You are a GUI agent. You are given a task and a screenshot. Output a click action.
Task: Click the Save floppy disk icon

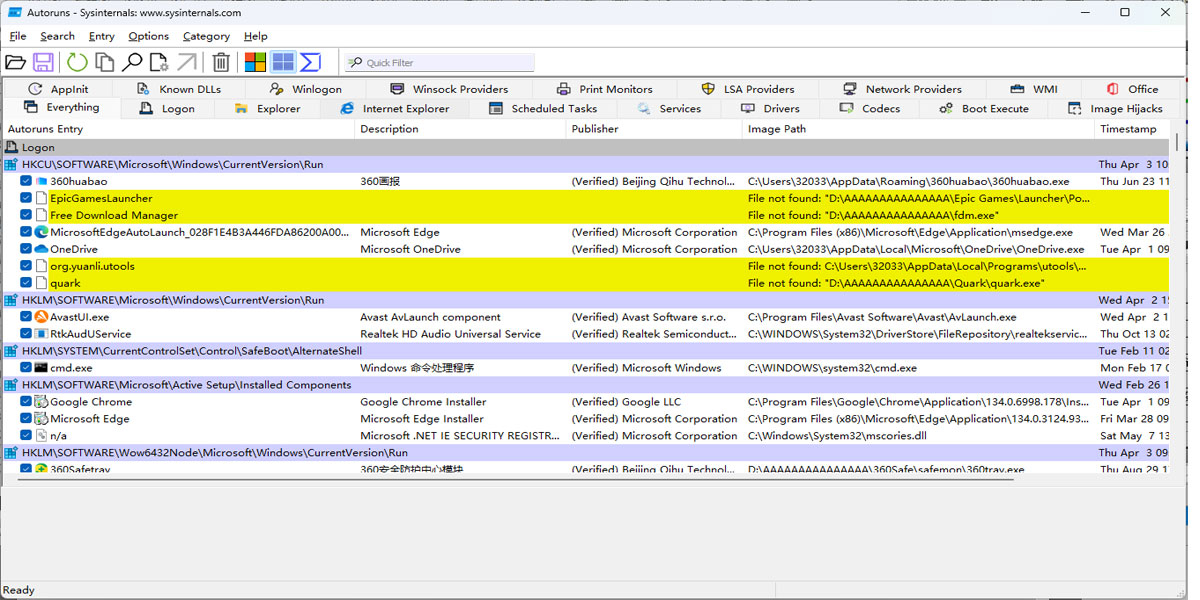point(43,62)
